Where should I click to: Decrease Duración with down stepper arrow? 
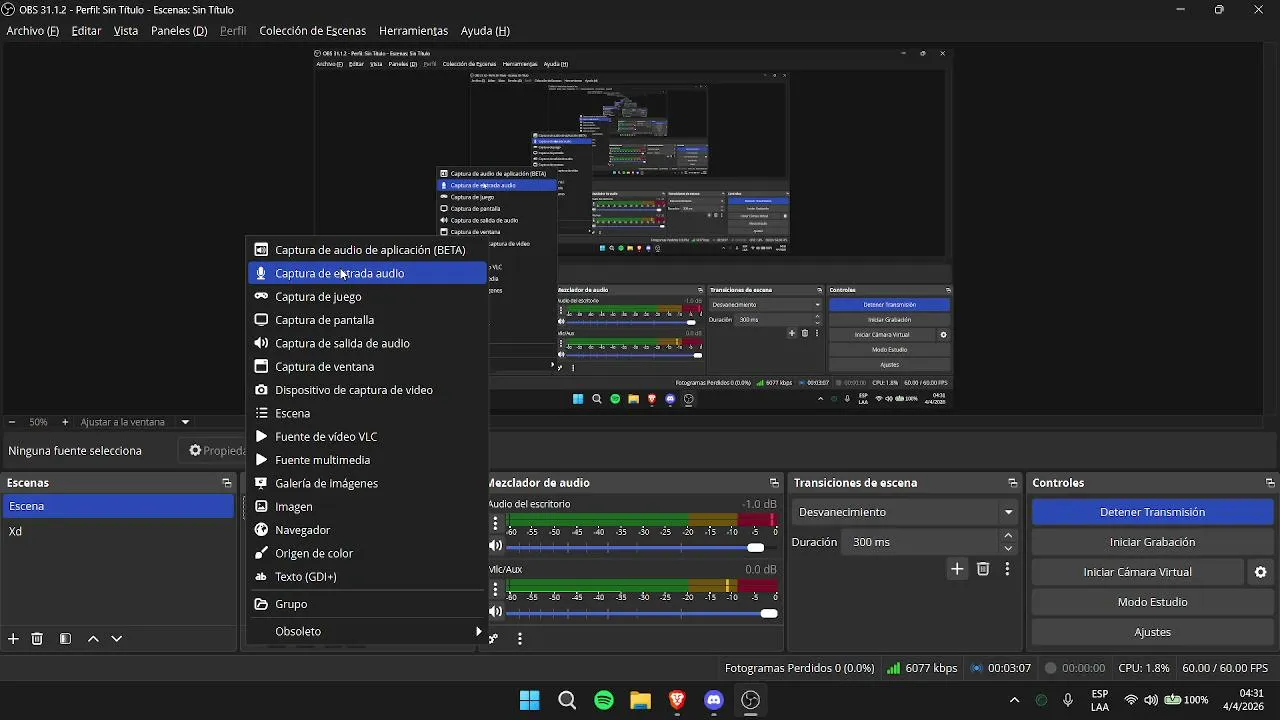[1008, 548]
